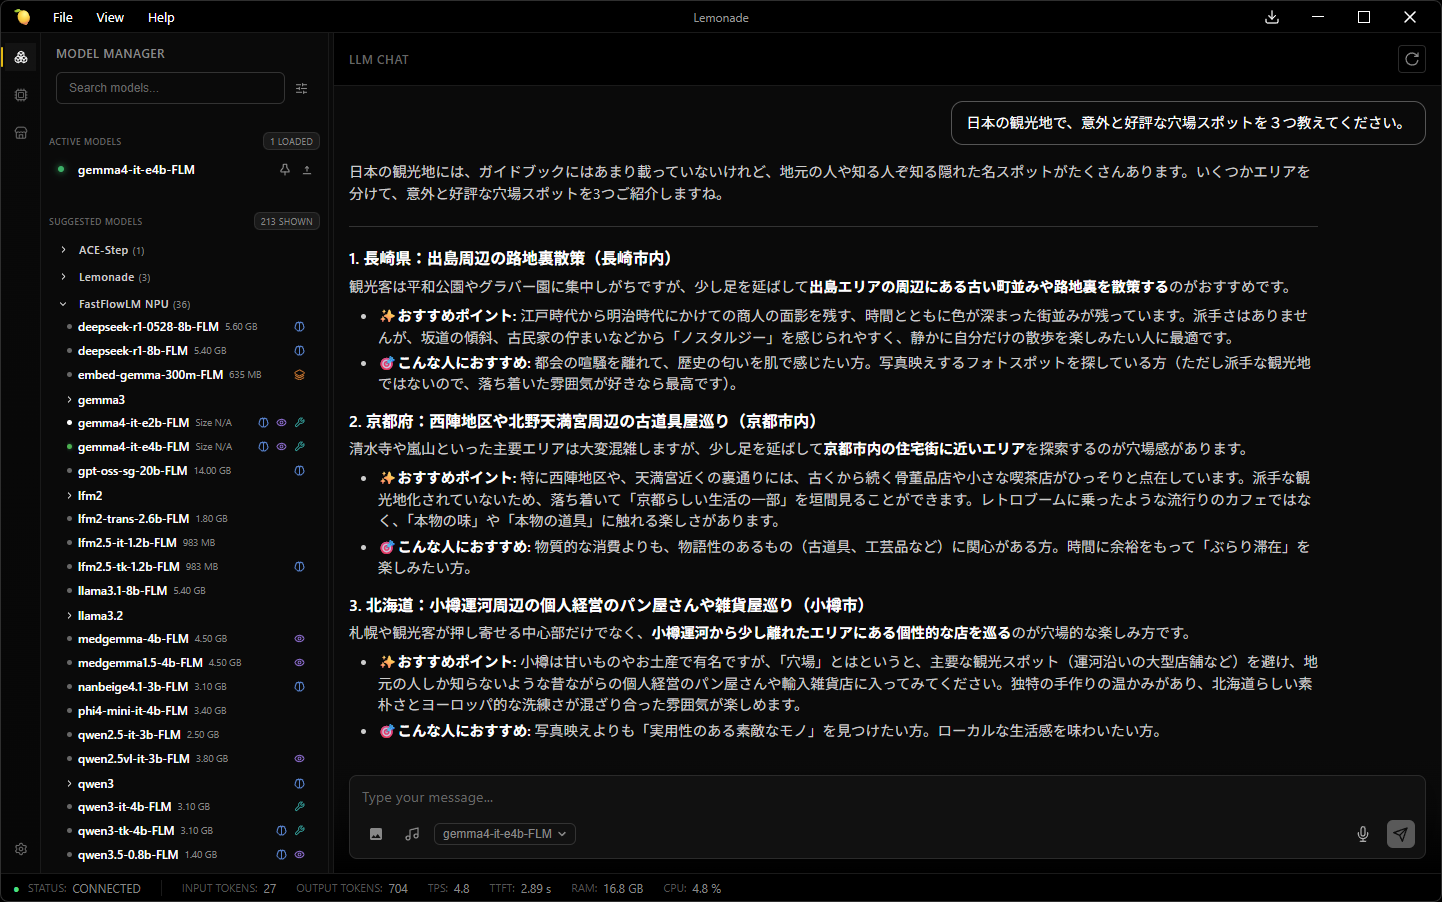
Task: Collapse the FastFlowLM NPU group
Action: click(x=63, y=304)
